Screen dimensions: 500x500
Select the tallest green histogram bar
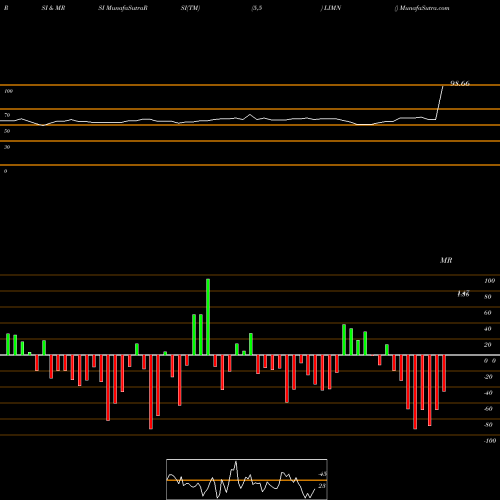click(208, 317)
